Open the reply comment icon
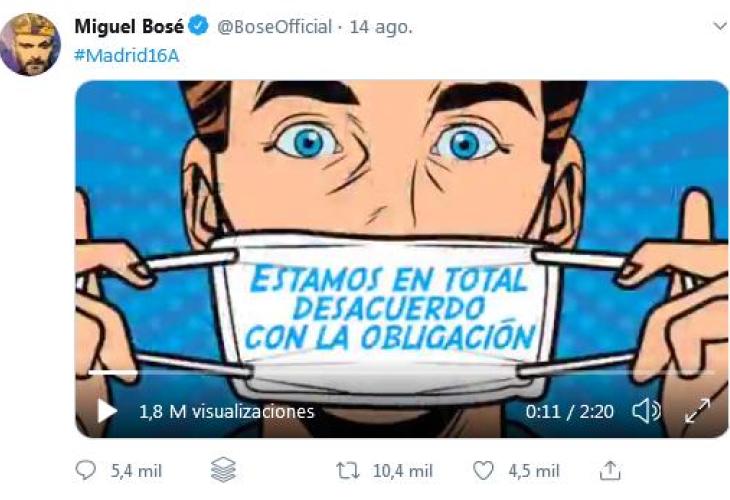Image resolution: width=730 pixels, height=500 pixels. point(86,471)
